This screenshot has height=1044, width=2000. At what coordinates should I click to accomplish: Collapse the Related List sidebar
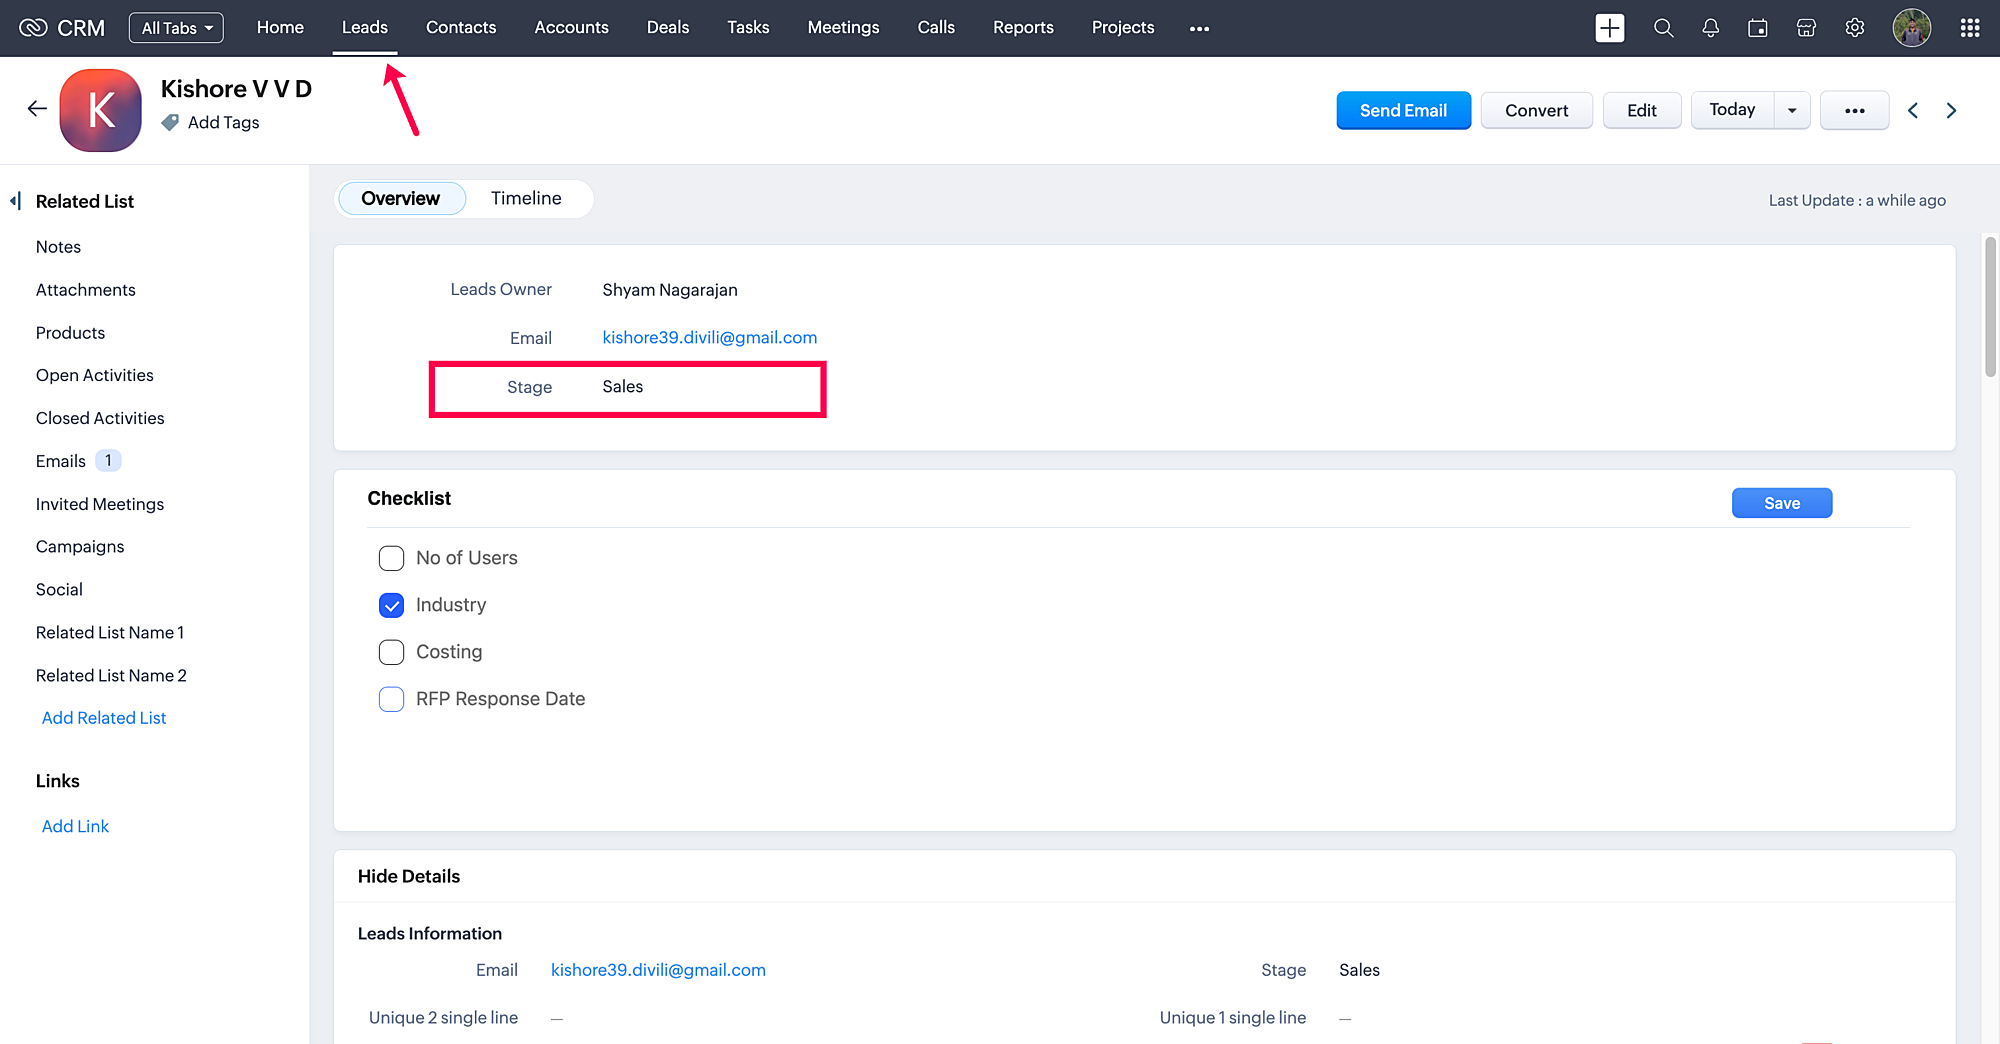coord(15,201)
